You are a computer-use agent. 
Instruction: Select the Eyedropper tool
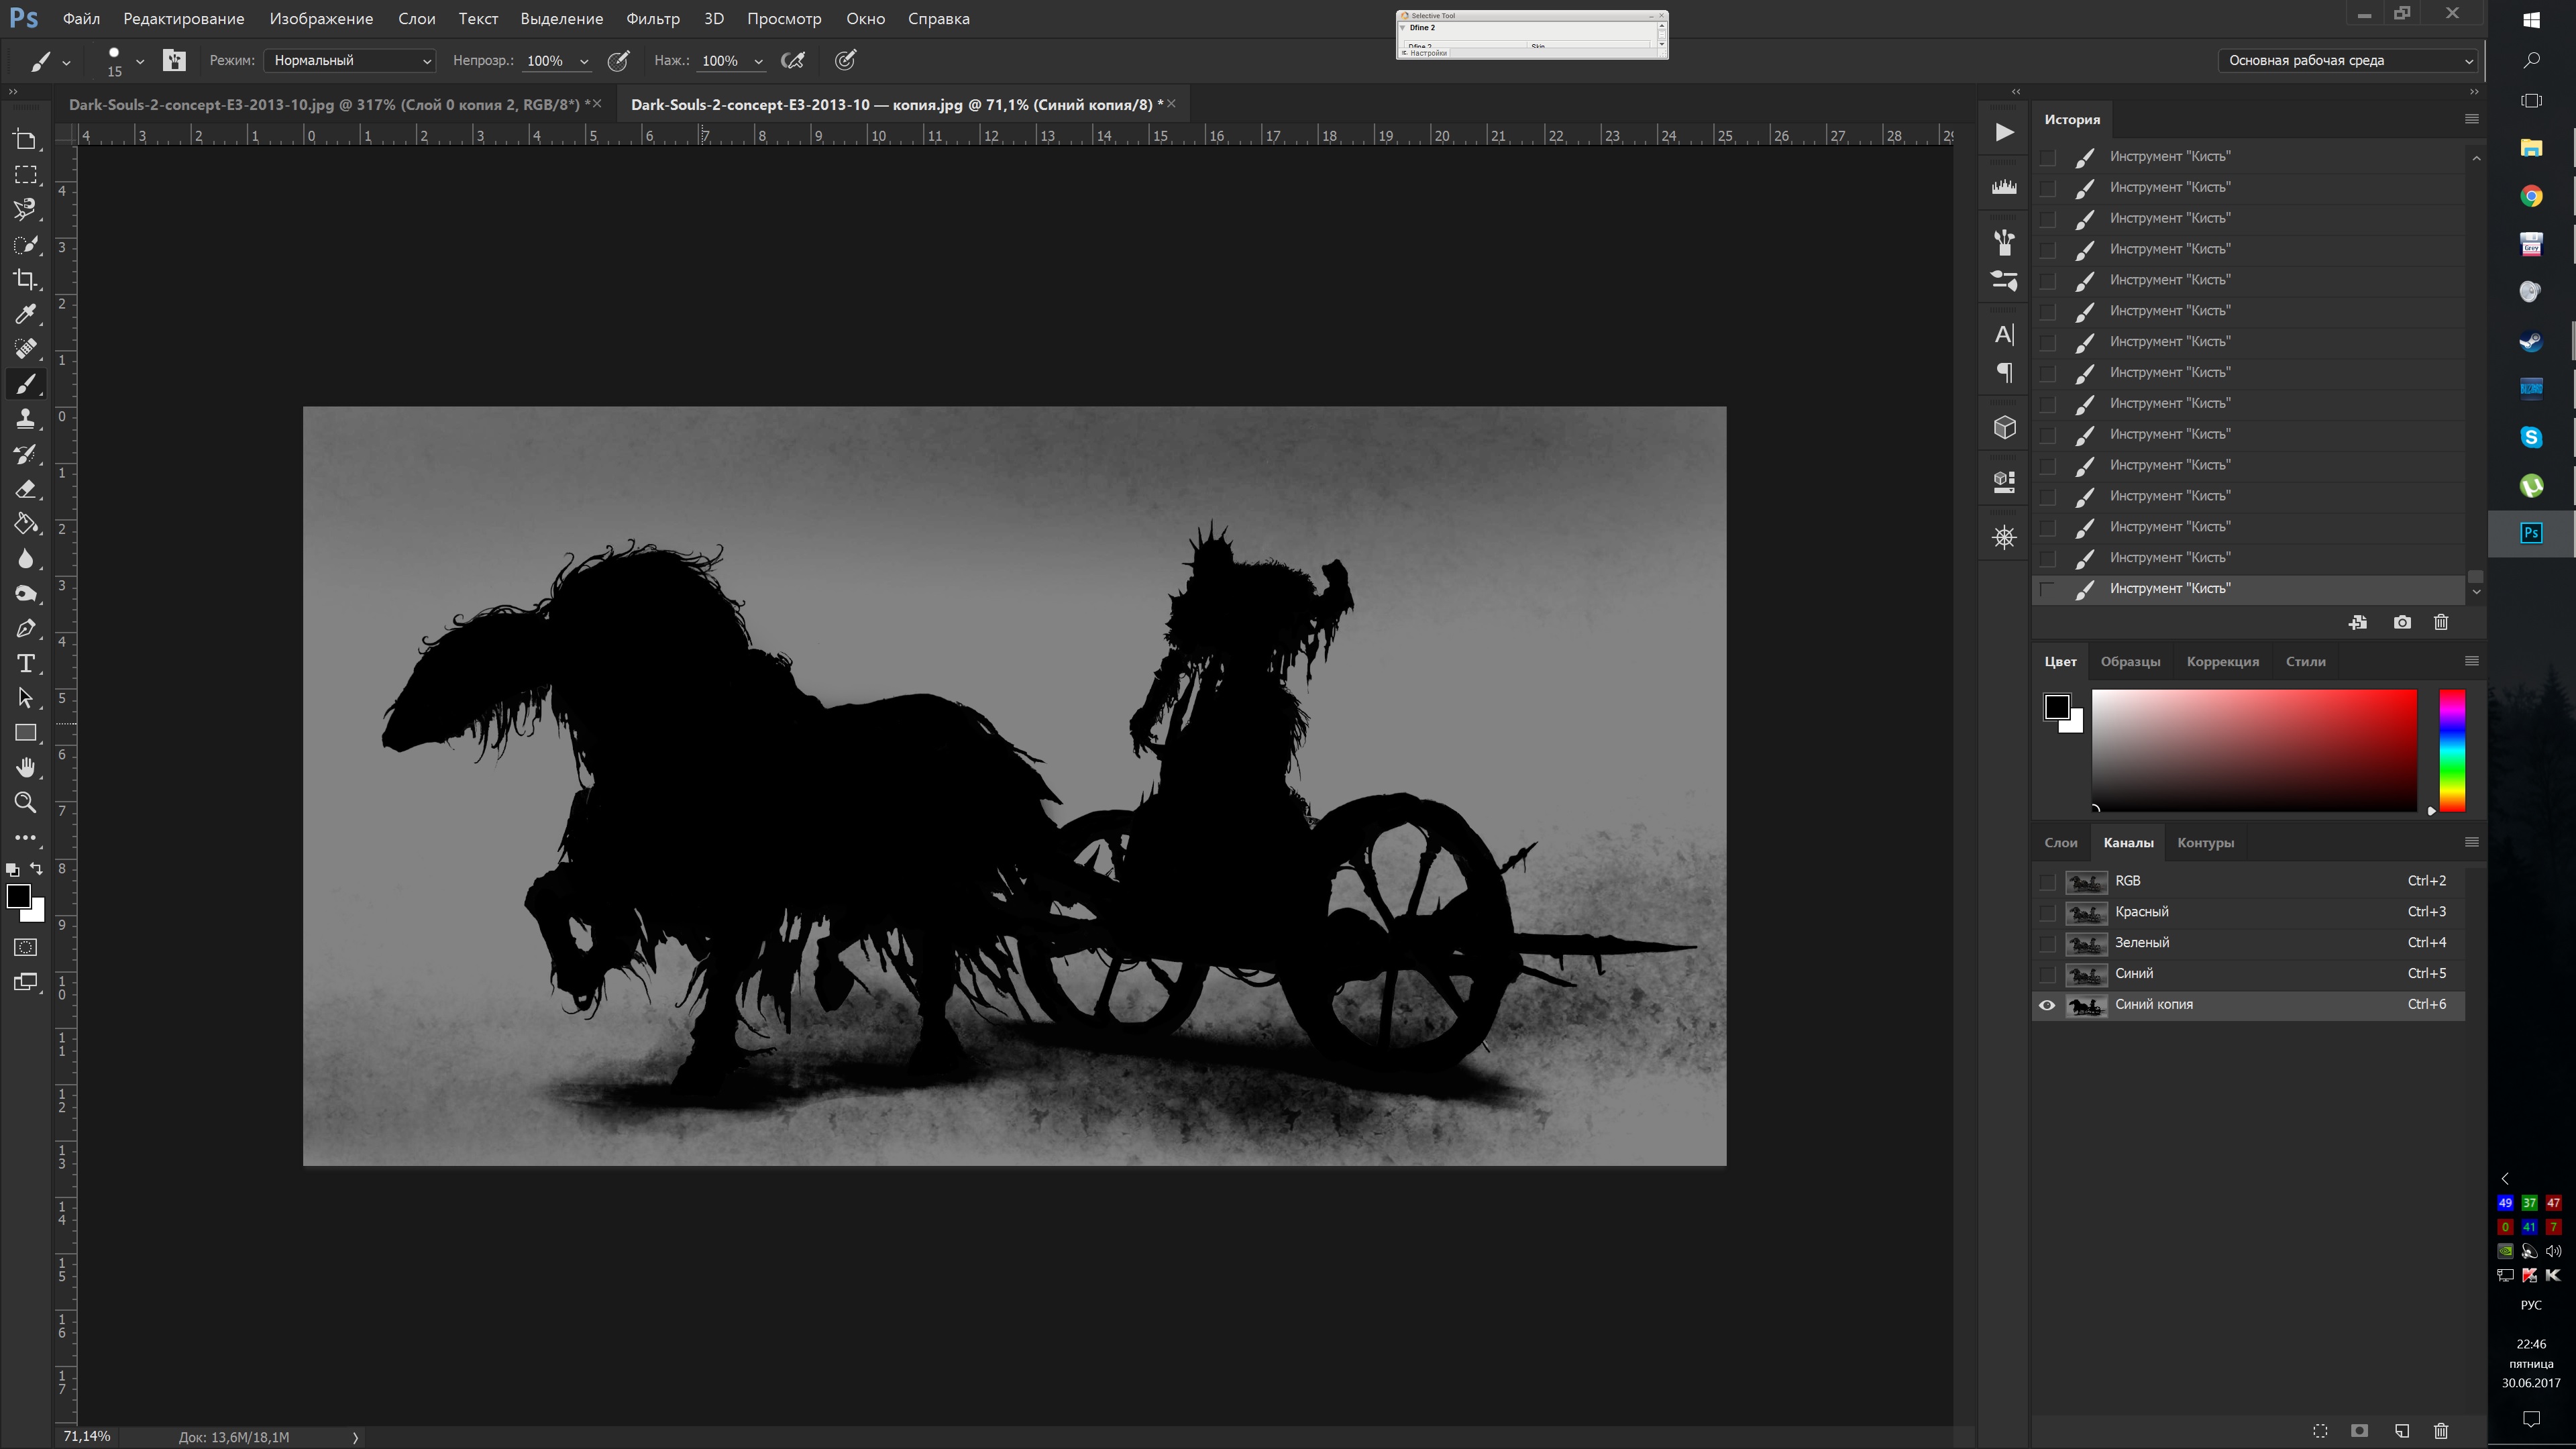(26, 314)
